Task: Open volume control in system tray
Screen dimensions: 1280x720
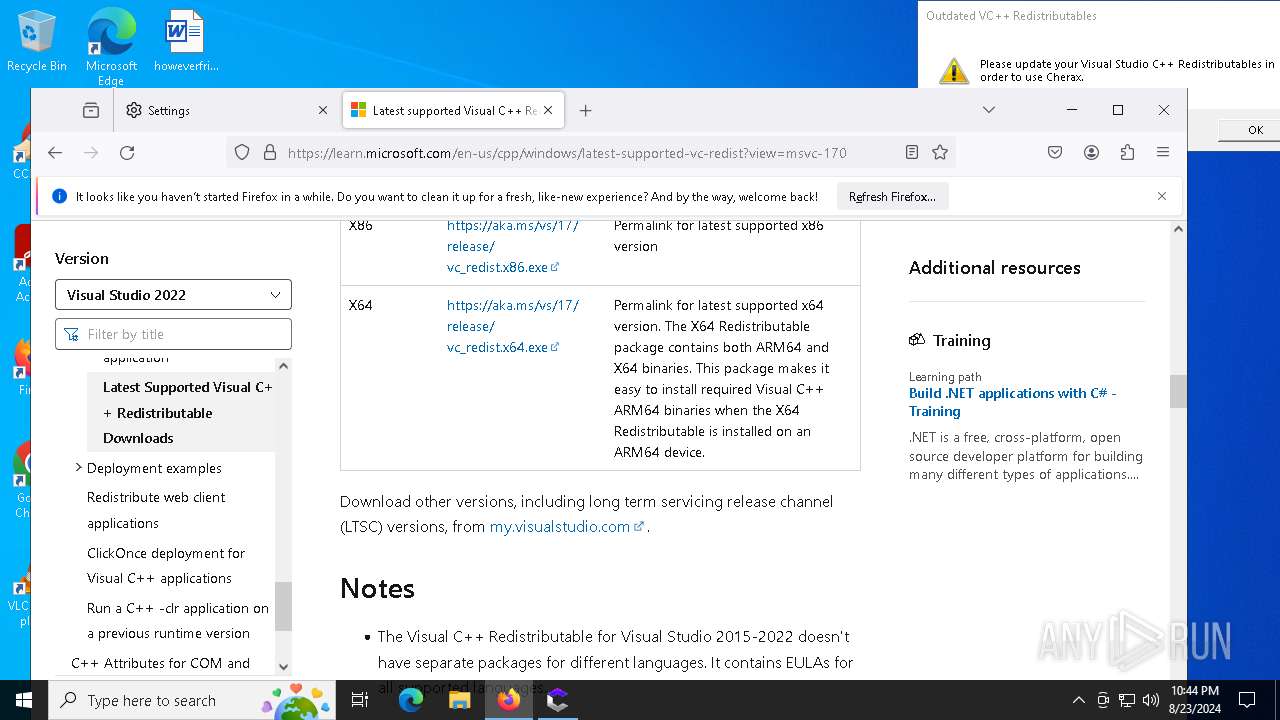Action: 1151,700
